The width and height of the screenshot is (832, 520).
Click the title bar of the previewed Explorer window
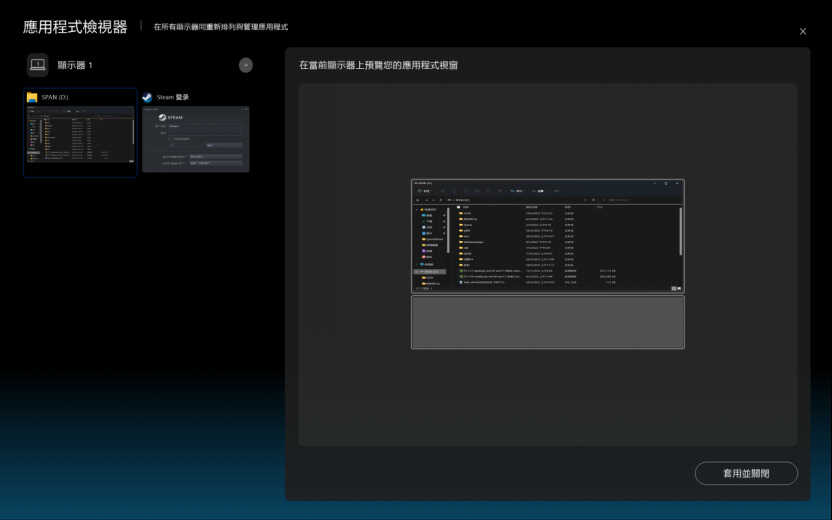[530, 183]
